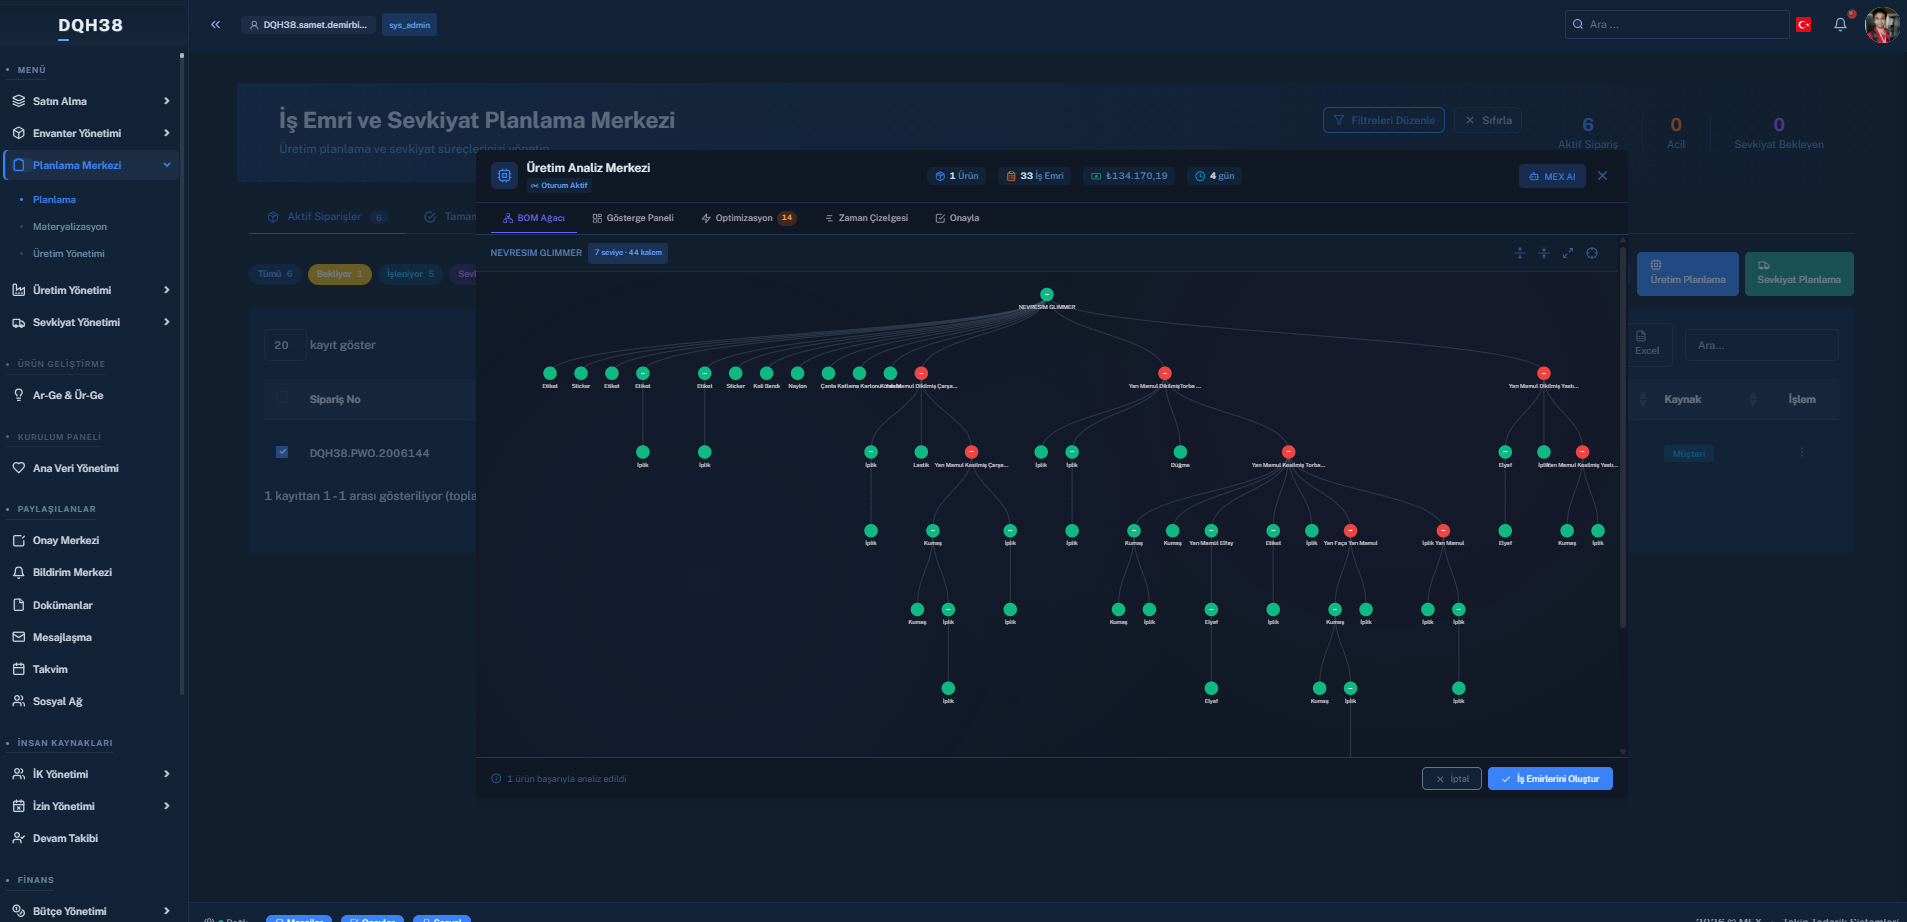Click the Sevkiyat Planlama button
Image resolution: width=1907 pixels, height=922 pixels.
tap(1799, 274)
